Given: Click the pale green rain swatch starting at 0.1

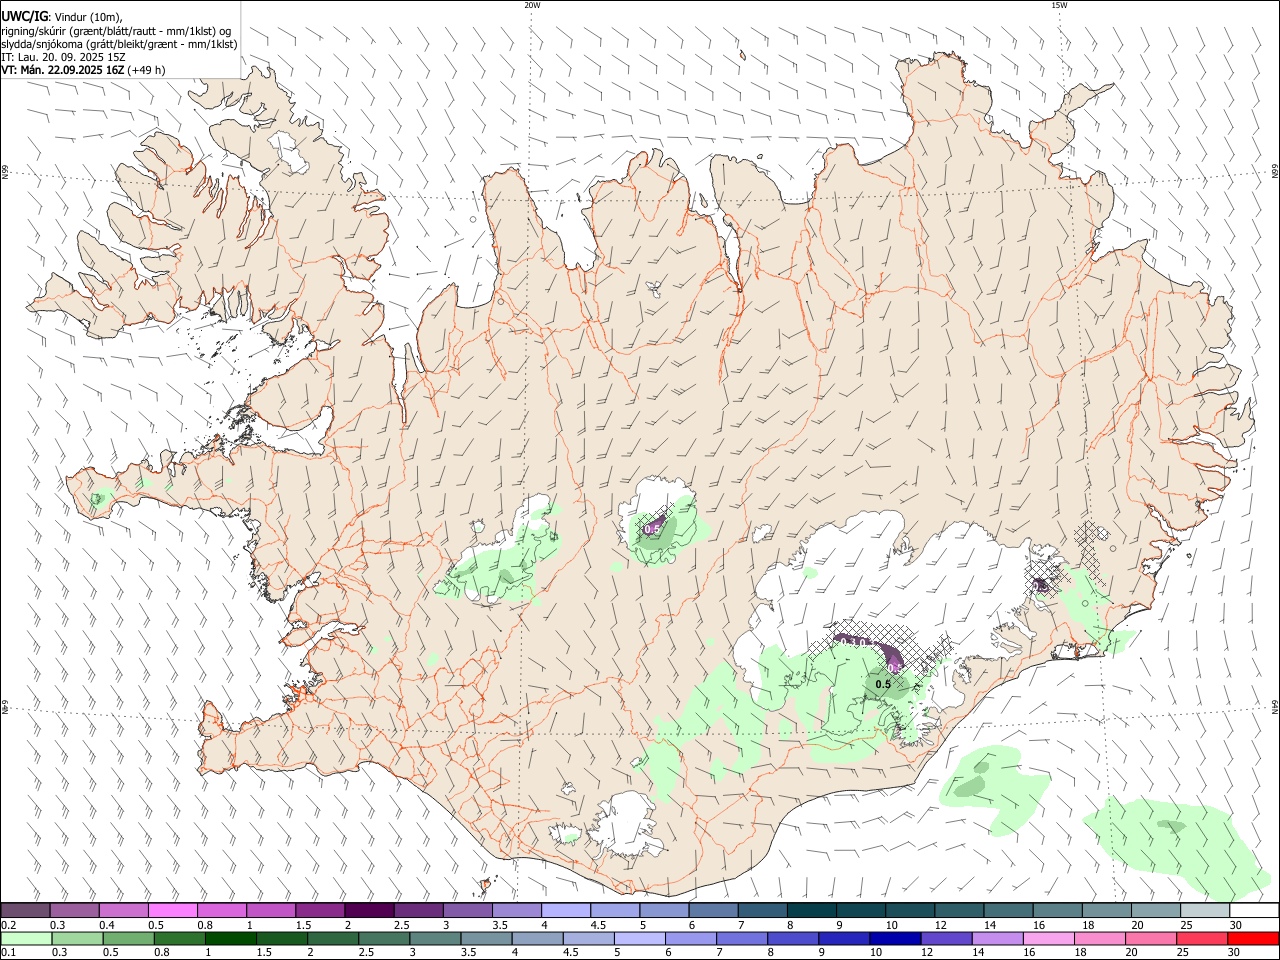Looking at the screenshot, I should coord(26,939).
